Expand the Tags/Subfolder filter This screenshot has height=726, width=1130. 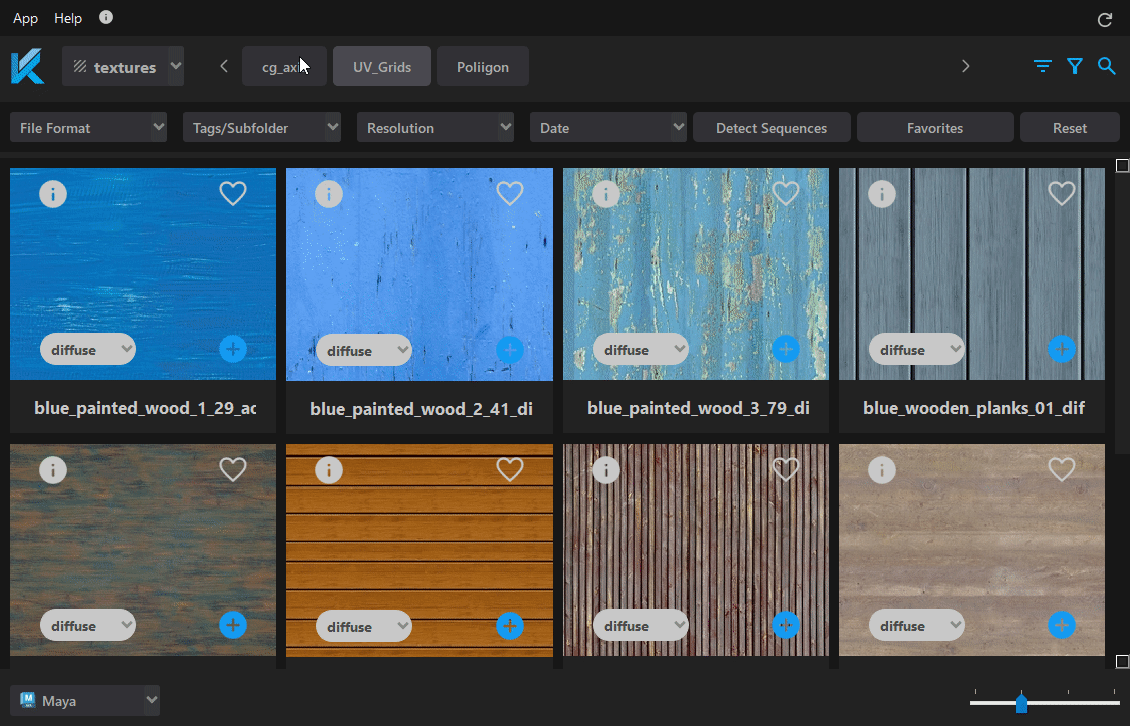(x=262, y=128)
